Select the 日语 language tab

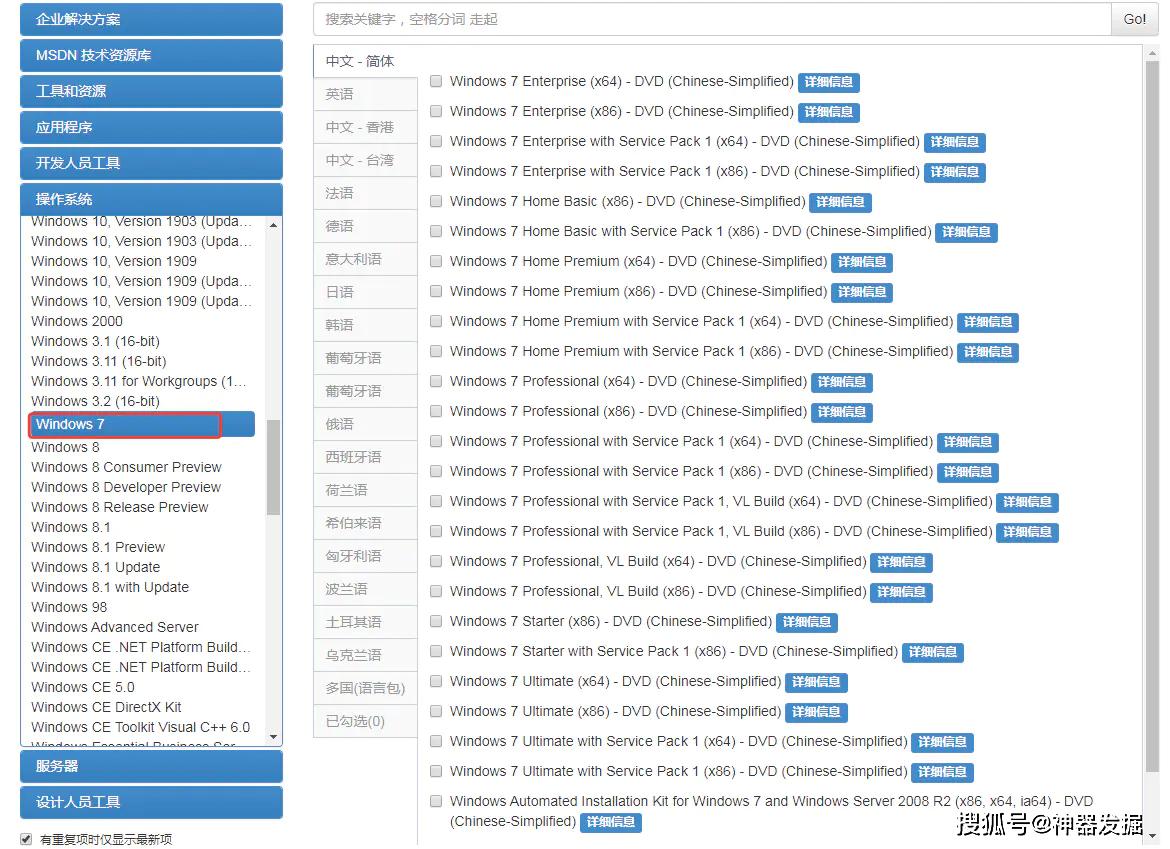[x=365, y=292]
